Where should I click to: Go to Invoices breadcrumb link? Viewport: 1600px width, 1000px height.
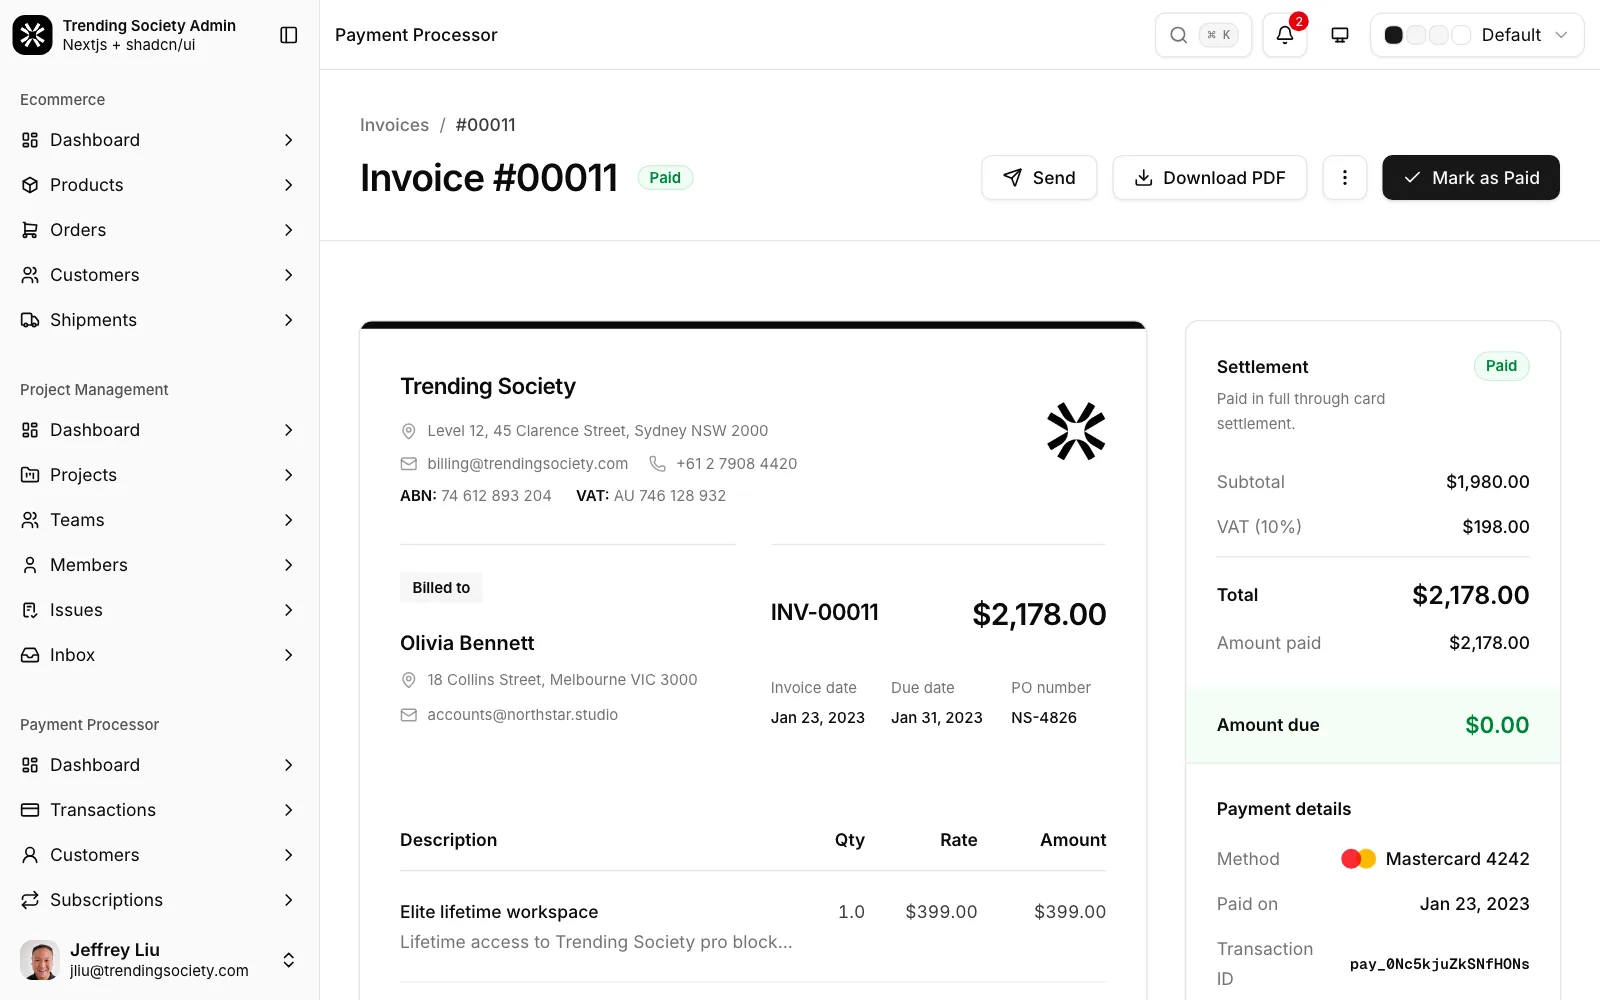[x=394, y=125]
